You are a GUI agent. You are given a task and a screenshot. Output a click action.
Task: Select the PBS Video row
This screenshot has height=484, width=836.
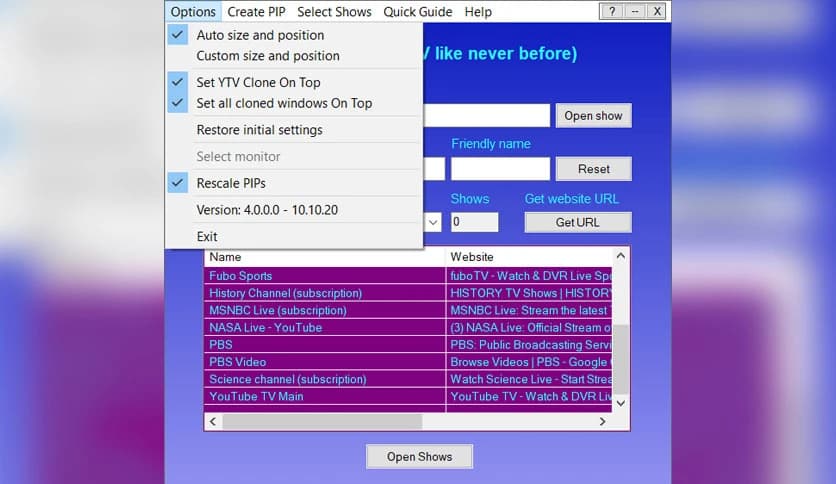point(324,362)
